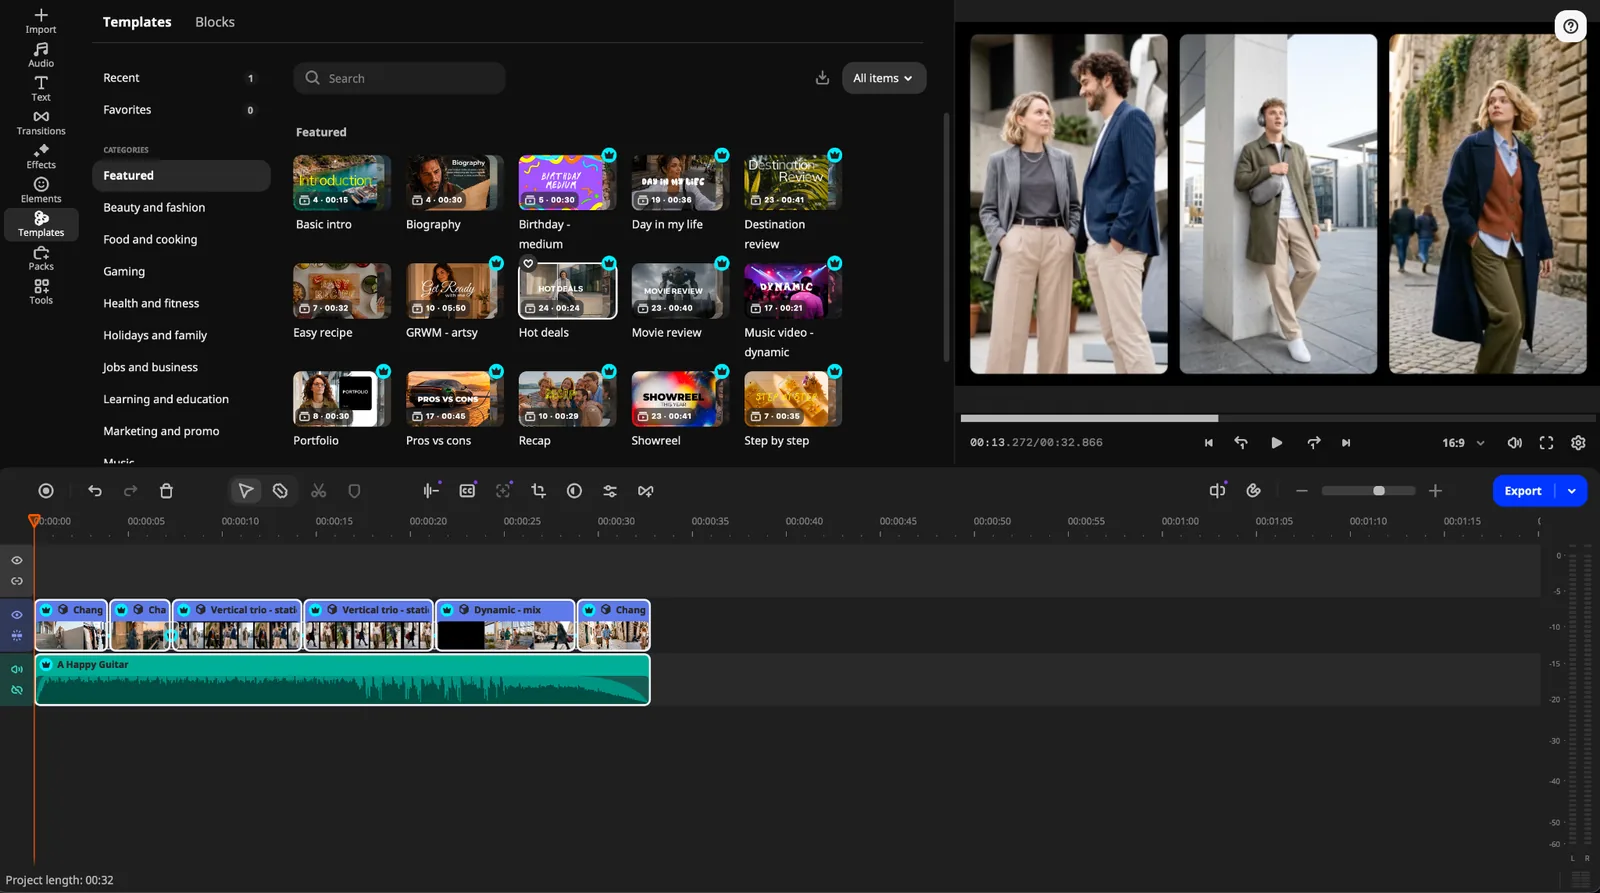
Task: Mute the A Happy Guitar audio track
Action: (17, 669)
